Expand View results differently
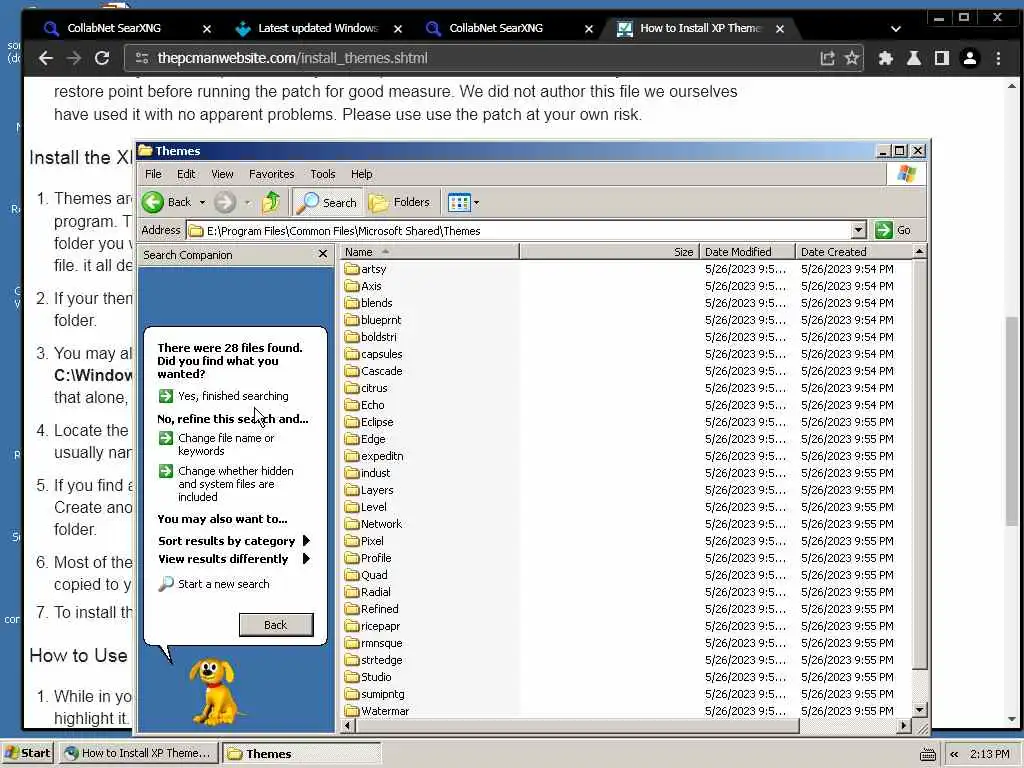 click(x=234, y=559)
